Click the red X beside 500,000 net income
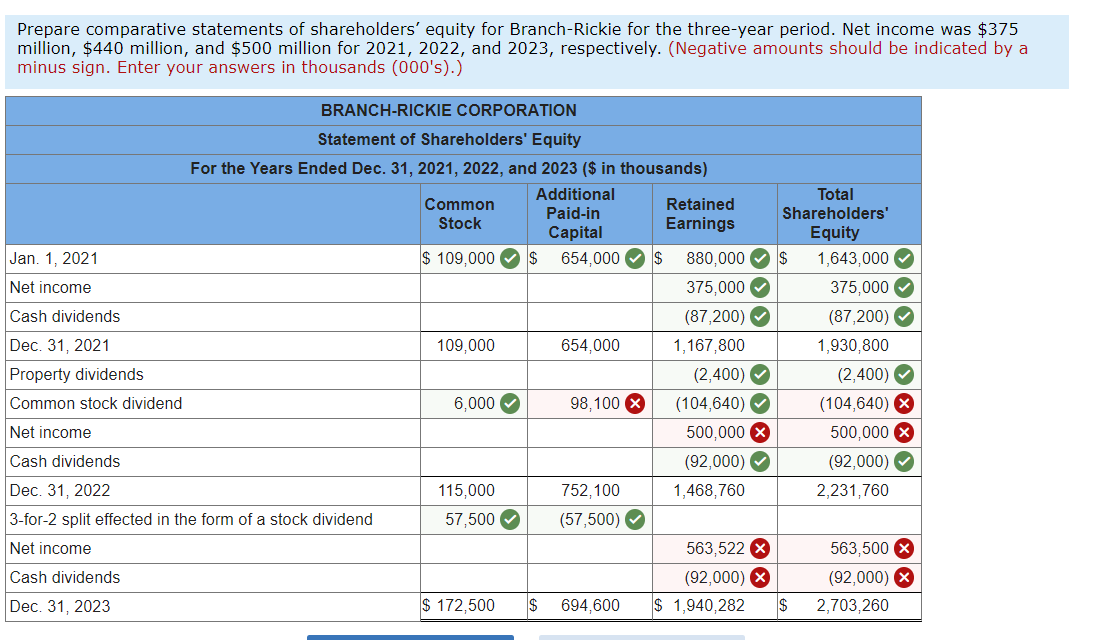Viewport: 1097px width, 640px height. point(758,432)
